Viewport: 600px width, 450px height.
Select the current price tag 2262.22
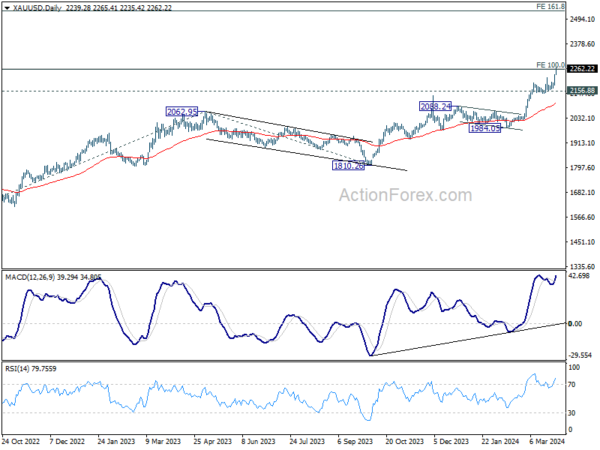point(582,69)
